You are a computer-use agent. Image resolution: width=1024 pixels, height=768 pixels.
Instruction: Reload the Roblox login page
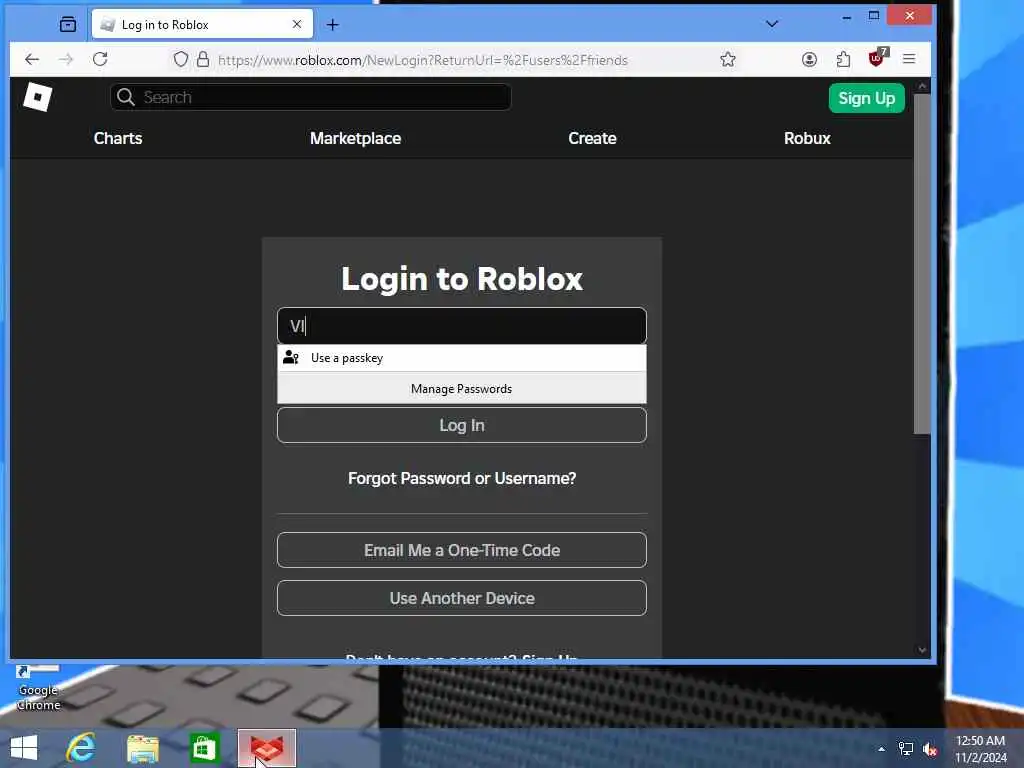pyautogui.click(x=100, y=59)
